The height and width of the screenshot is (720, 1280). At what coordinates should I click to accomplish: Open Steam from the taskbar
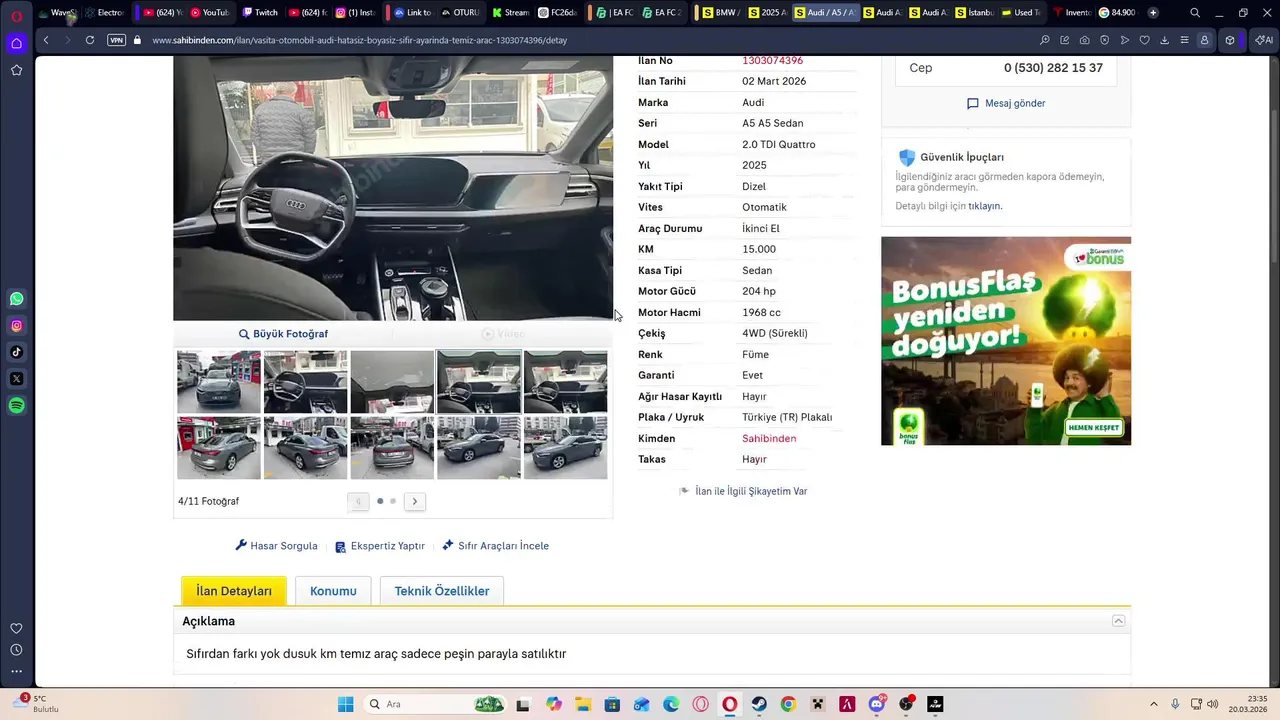click(759, 704)
